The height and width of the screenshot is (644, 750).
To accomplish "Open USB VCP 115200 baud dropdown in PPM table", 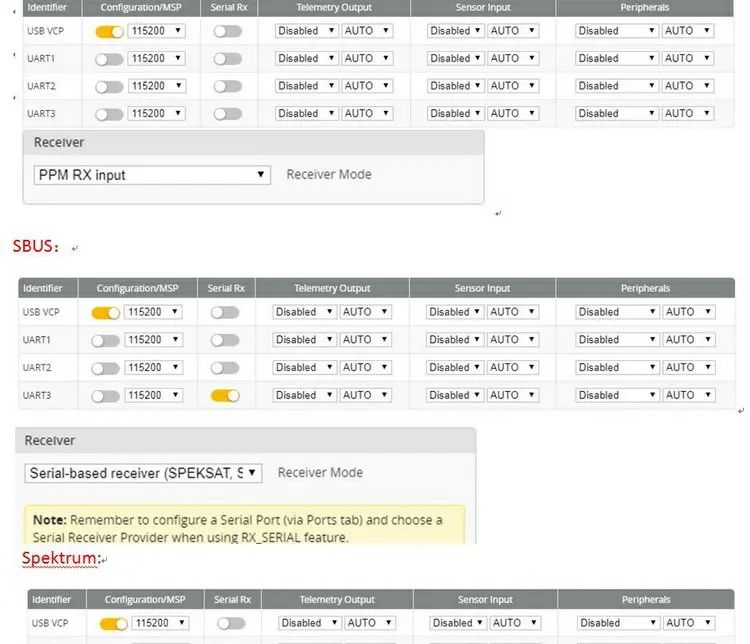I will coord(156,31).
